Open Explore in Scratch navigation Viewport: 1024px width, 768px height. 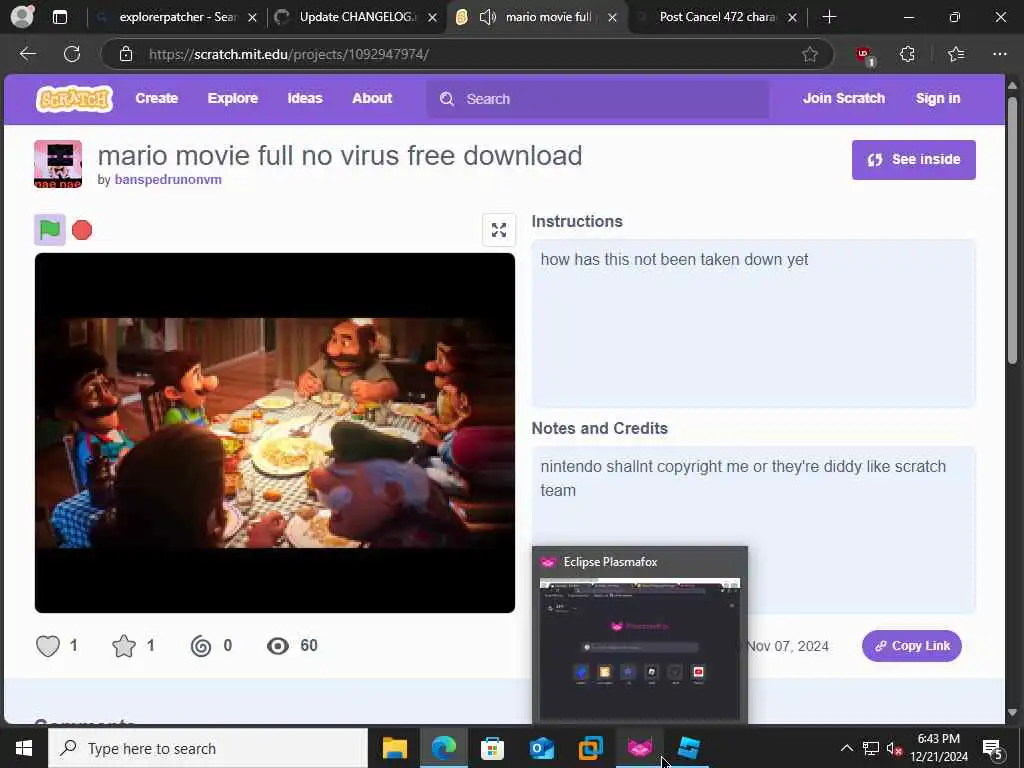[x=232, y=99]
